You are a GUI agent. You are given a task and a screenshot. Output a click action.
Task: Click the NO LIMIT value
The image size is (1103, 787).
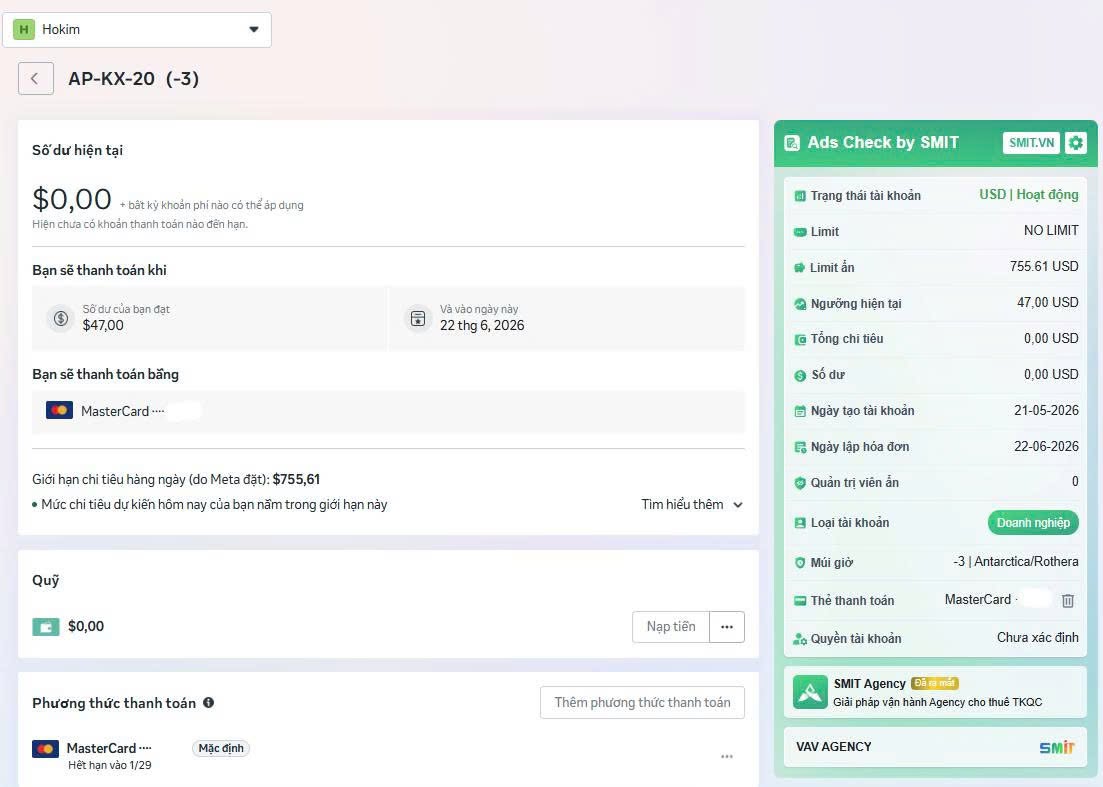[x=1051, y=231]
